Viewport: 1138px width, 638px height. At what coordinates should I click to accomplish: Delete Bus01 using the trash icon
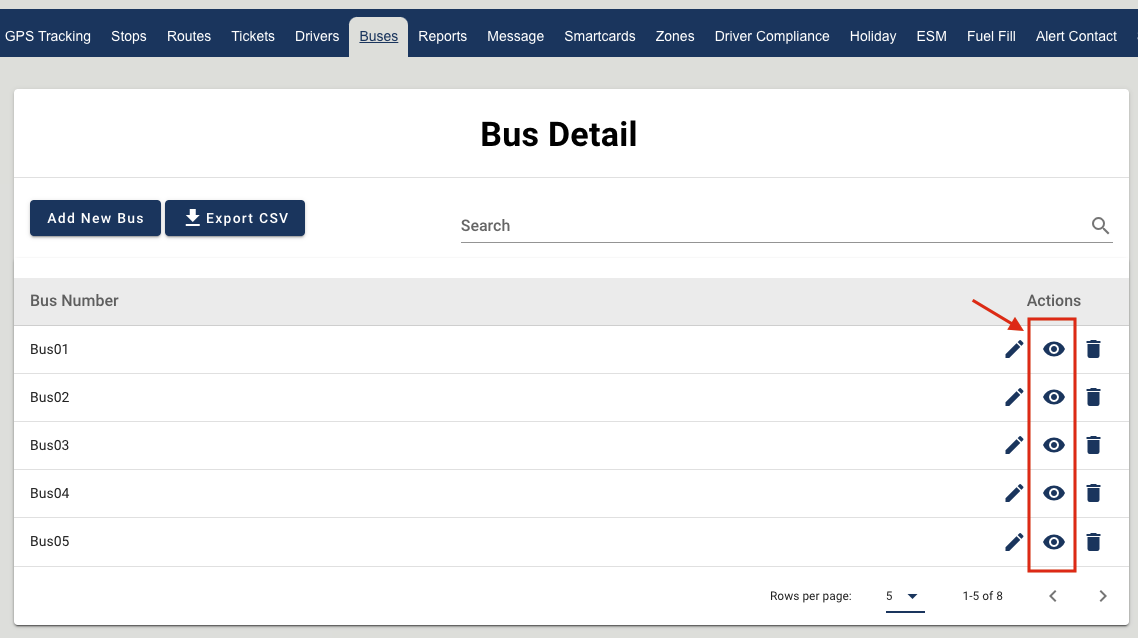coord(1094,349)
